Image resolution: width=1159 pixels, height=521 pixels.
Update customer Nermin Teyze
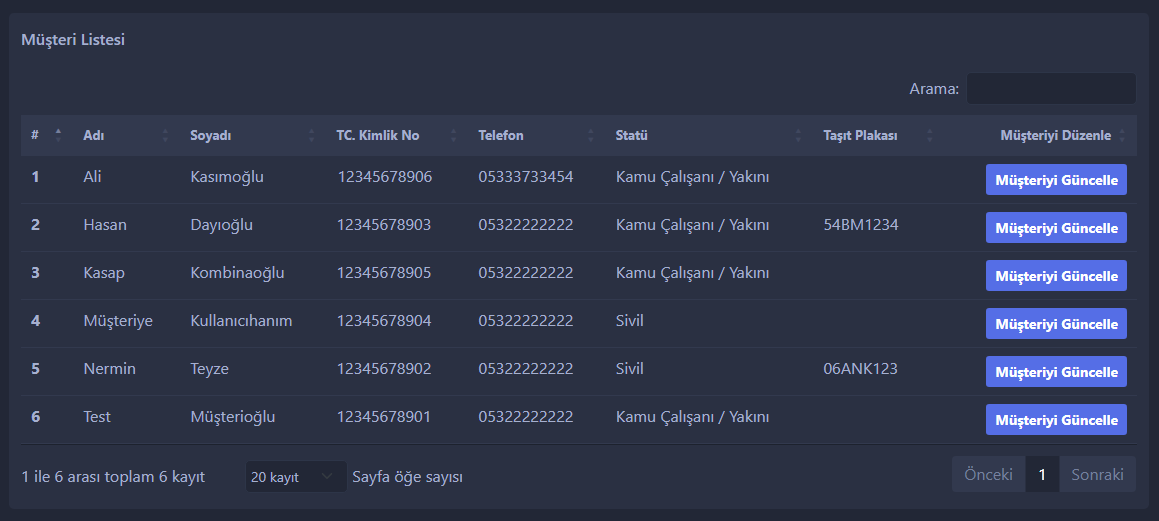click(1056, 372)
